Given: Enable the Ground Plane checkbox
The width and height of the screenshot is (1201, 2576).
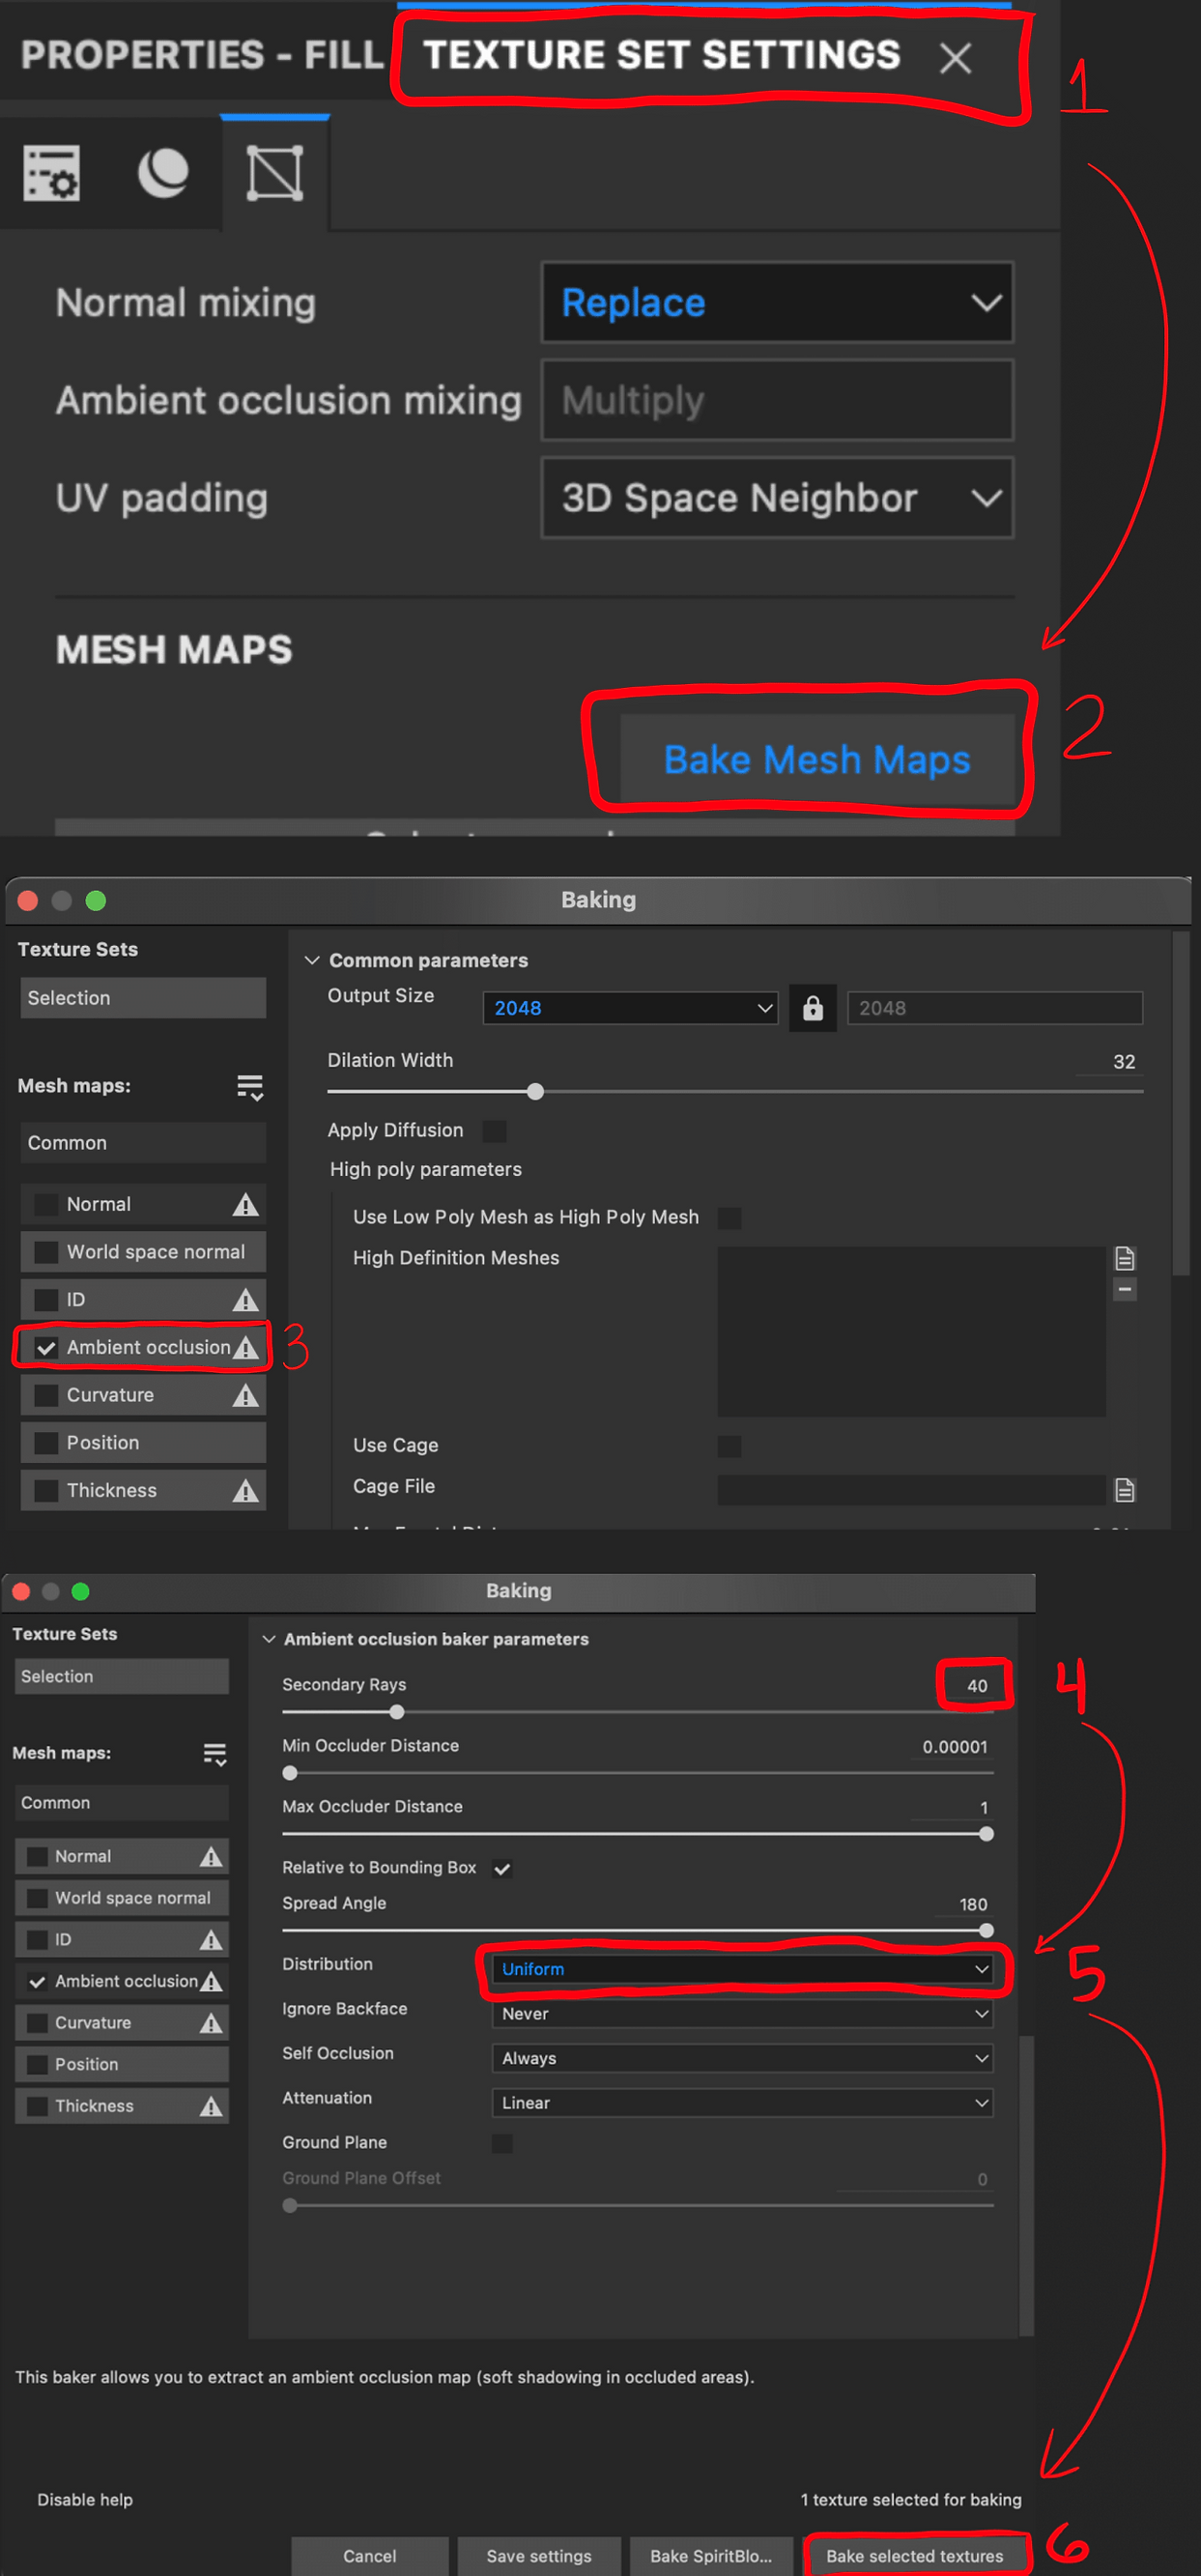Looking at the screenshot, I should 502,2143.
